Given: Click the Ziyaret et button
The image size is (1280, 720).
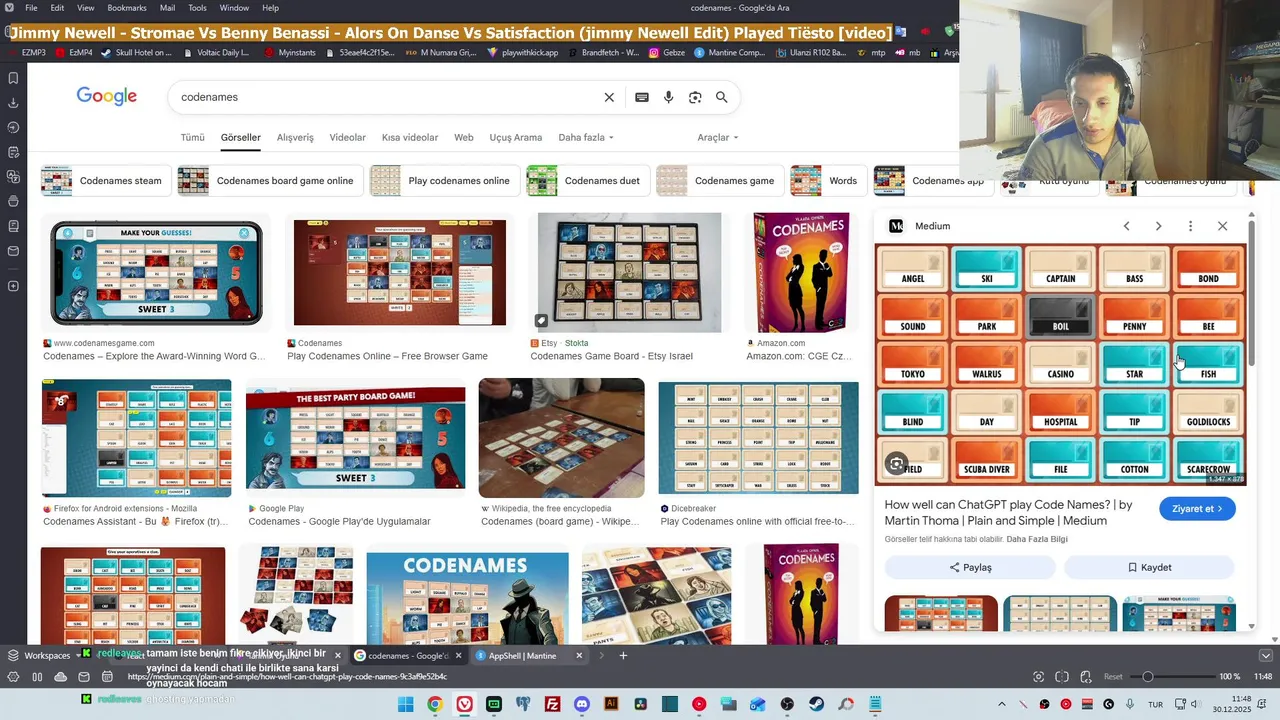Looking at the screenshot, I should tap(1197, 509).
